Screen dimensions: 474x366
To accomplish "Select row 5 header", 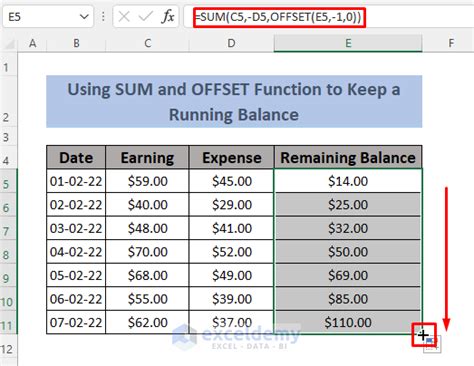I will [x=8, y=181].
